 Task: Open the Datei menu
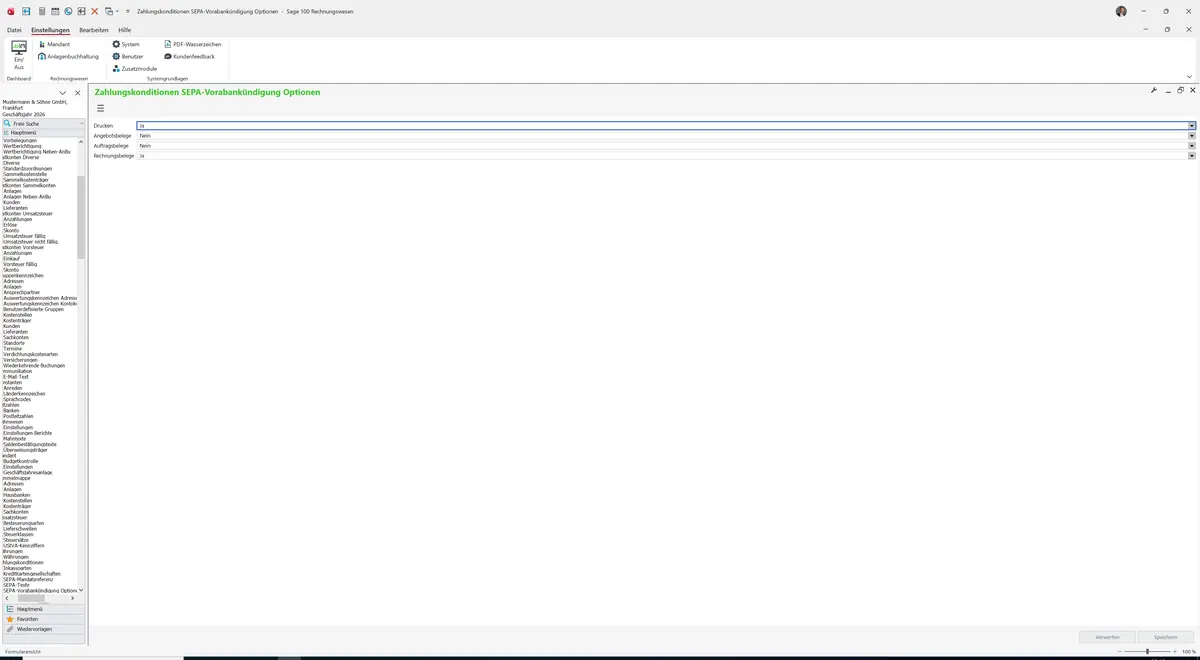click(14, 30)
